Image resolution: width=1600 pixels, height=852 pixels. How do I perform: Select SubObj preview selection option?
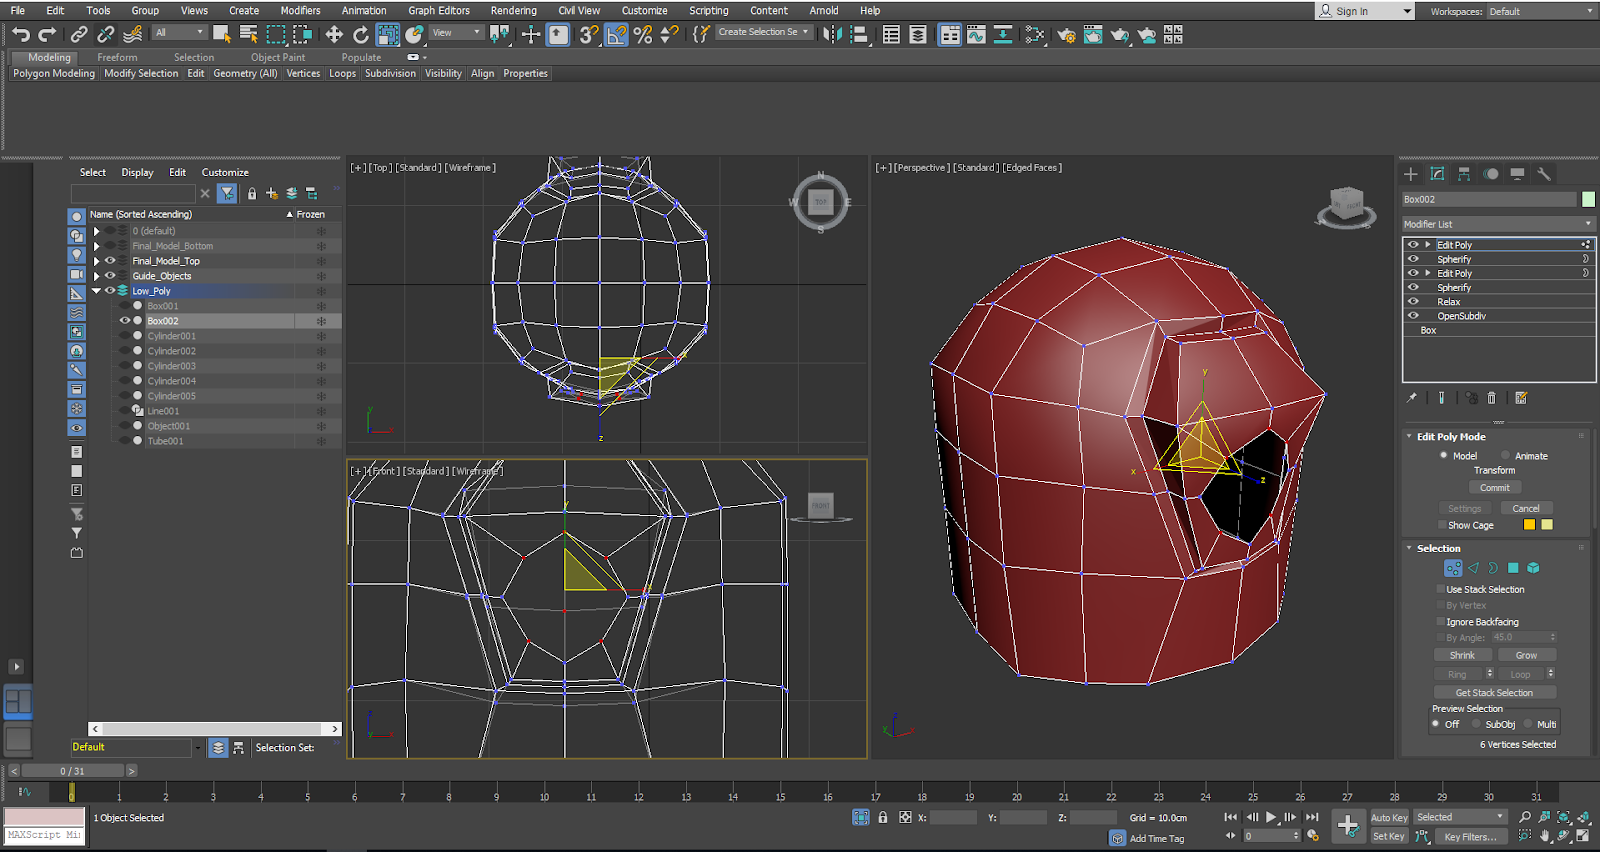pos(1476,724)
